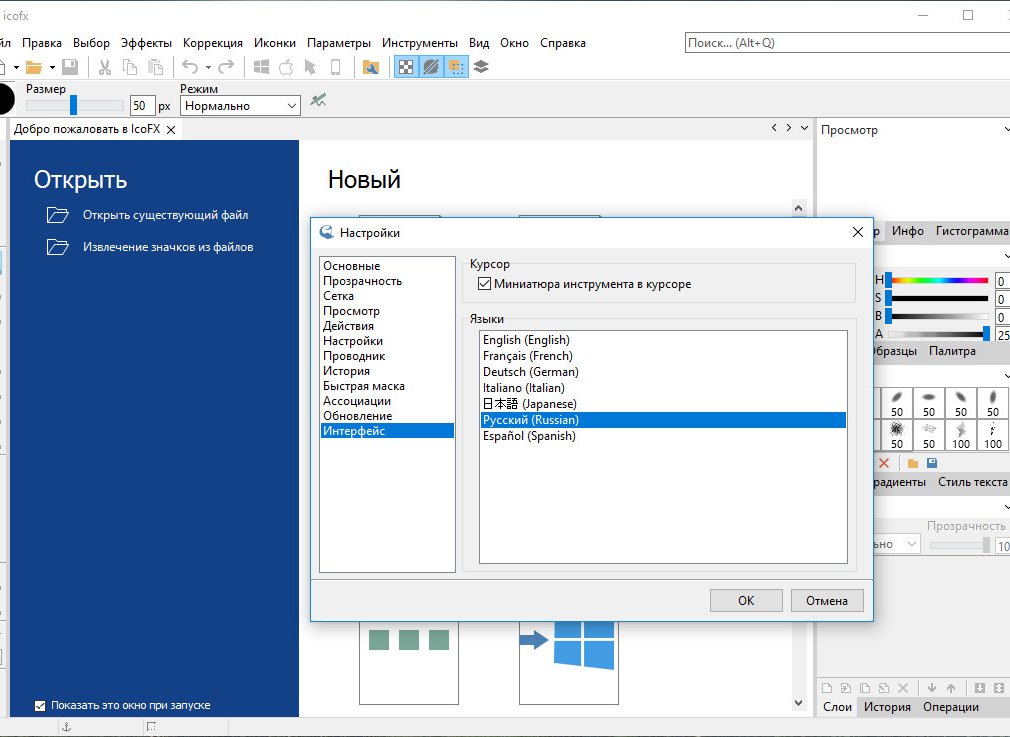Screen dimensions: 1010x737
Task: Open the Иконки menu
Action: [x=274, y=43]
